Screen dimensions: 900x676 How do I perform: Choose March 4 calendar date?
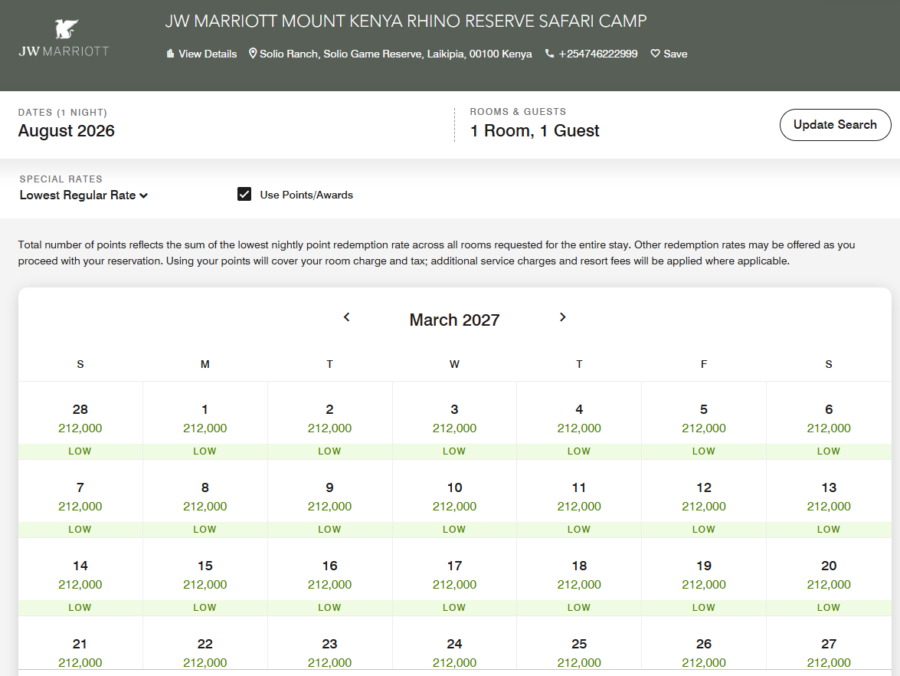pos(579,421)
